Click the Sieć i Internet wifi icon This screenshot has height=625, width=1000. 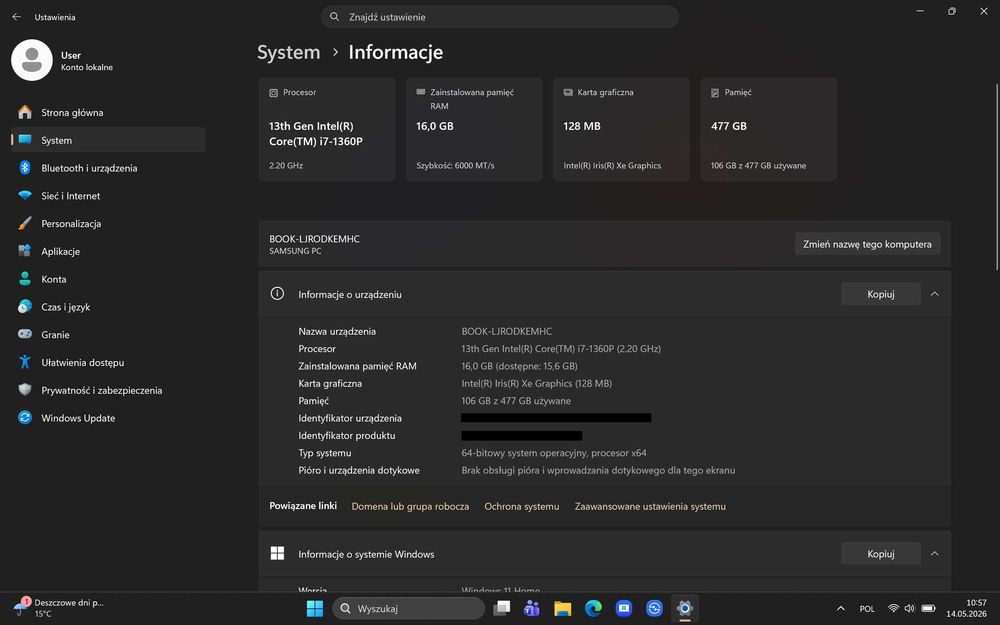[25, 196]
